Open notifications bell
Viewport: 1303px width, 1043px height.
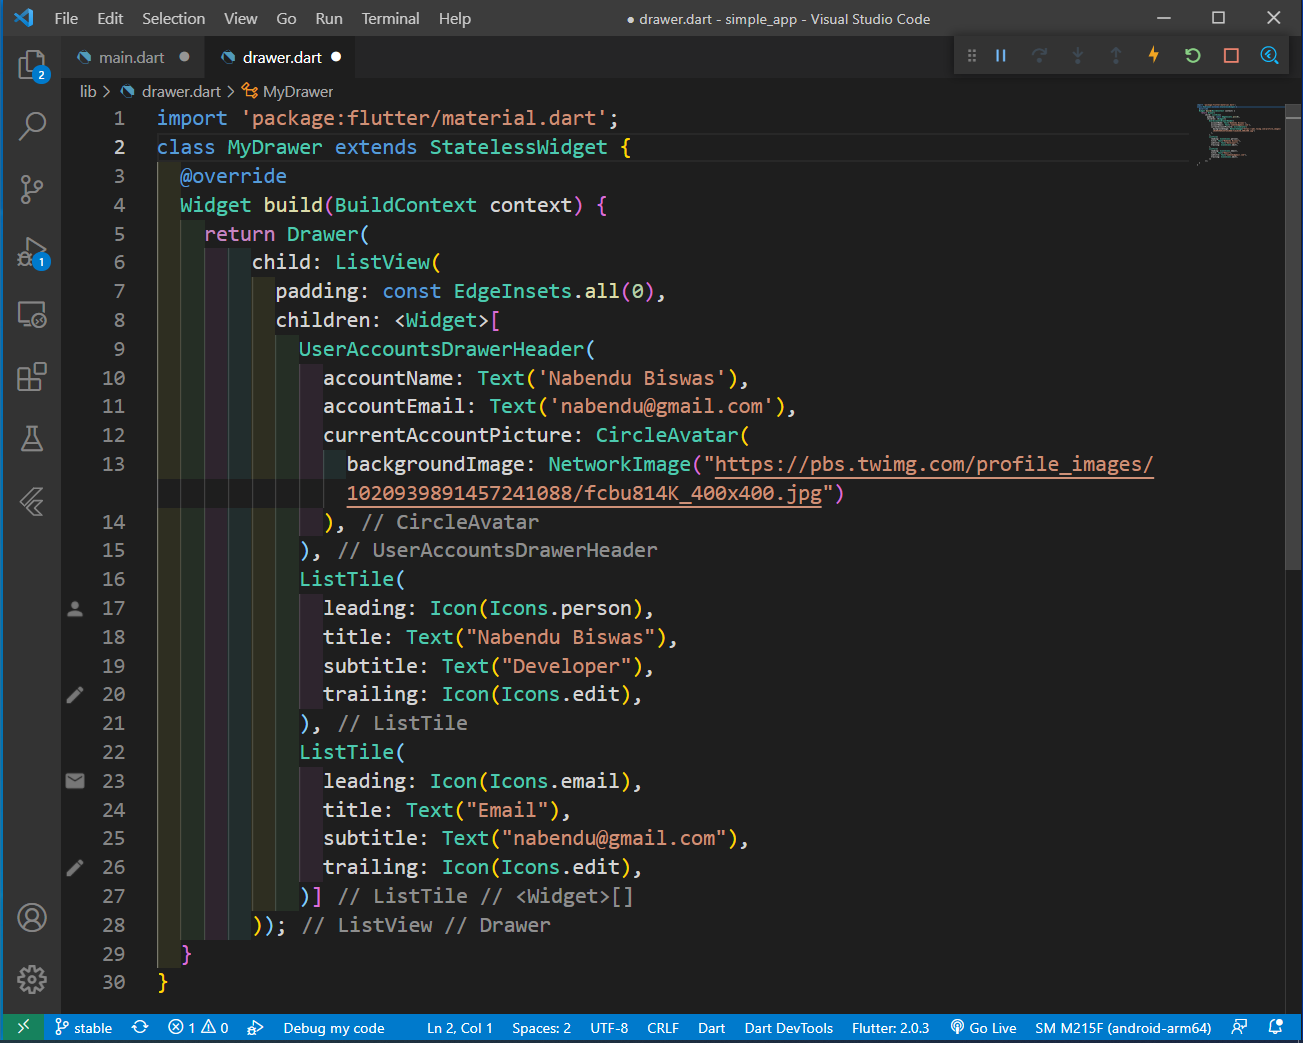[1275, 1027]
